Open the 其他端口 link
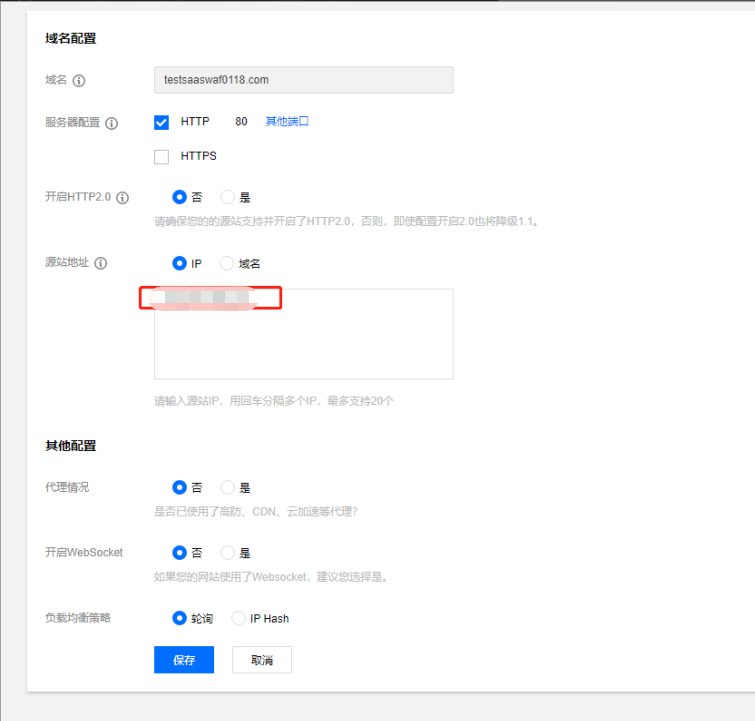This screenshot has width=755, height=721. 287,121
